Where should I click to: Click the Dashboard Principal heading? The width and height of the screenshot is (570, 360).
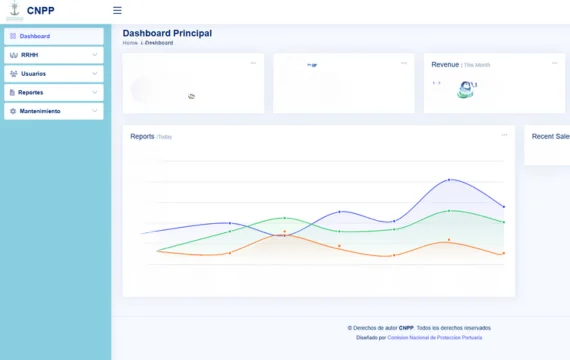(x=167, y=33)
